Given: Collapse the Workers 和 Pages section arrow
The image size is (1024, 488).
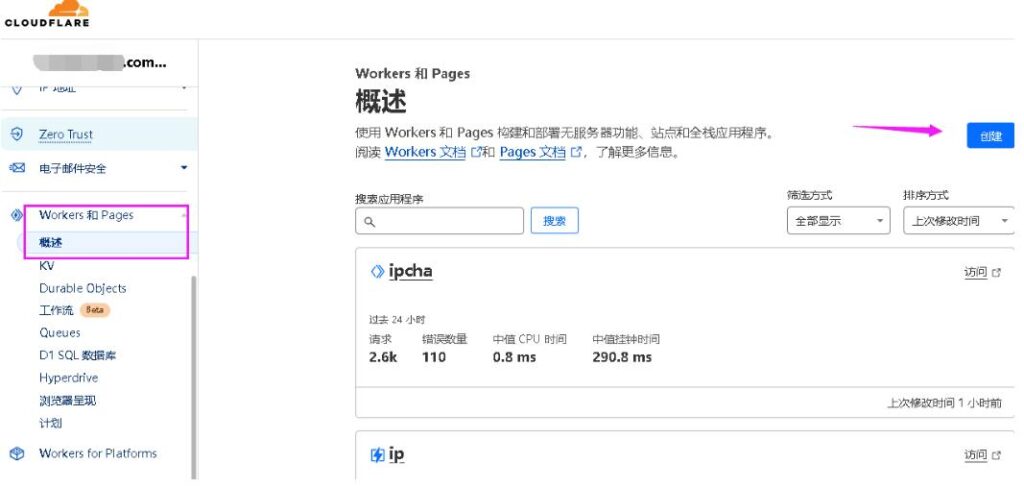Looking at the screenshot, I should (184, 215).
